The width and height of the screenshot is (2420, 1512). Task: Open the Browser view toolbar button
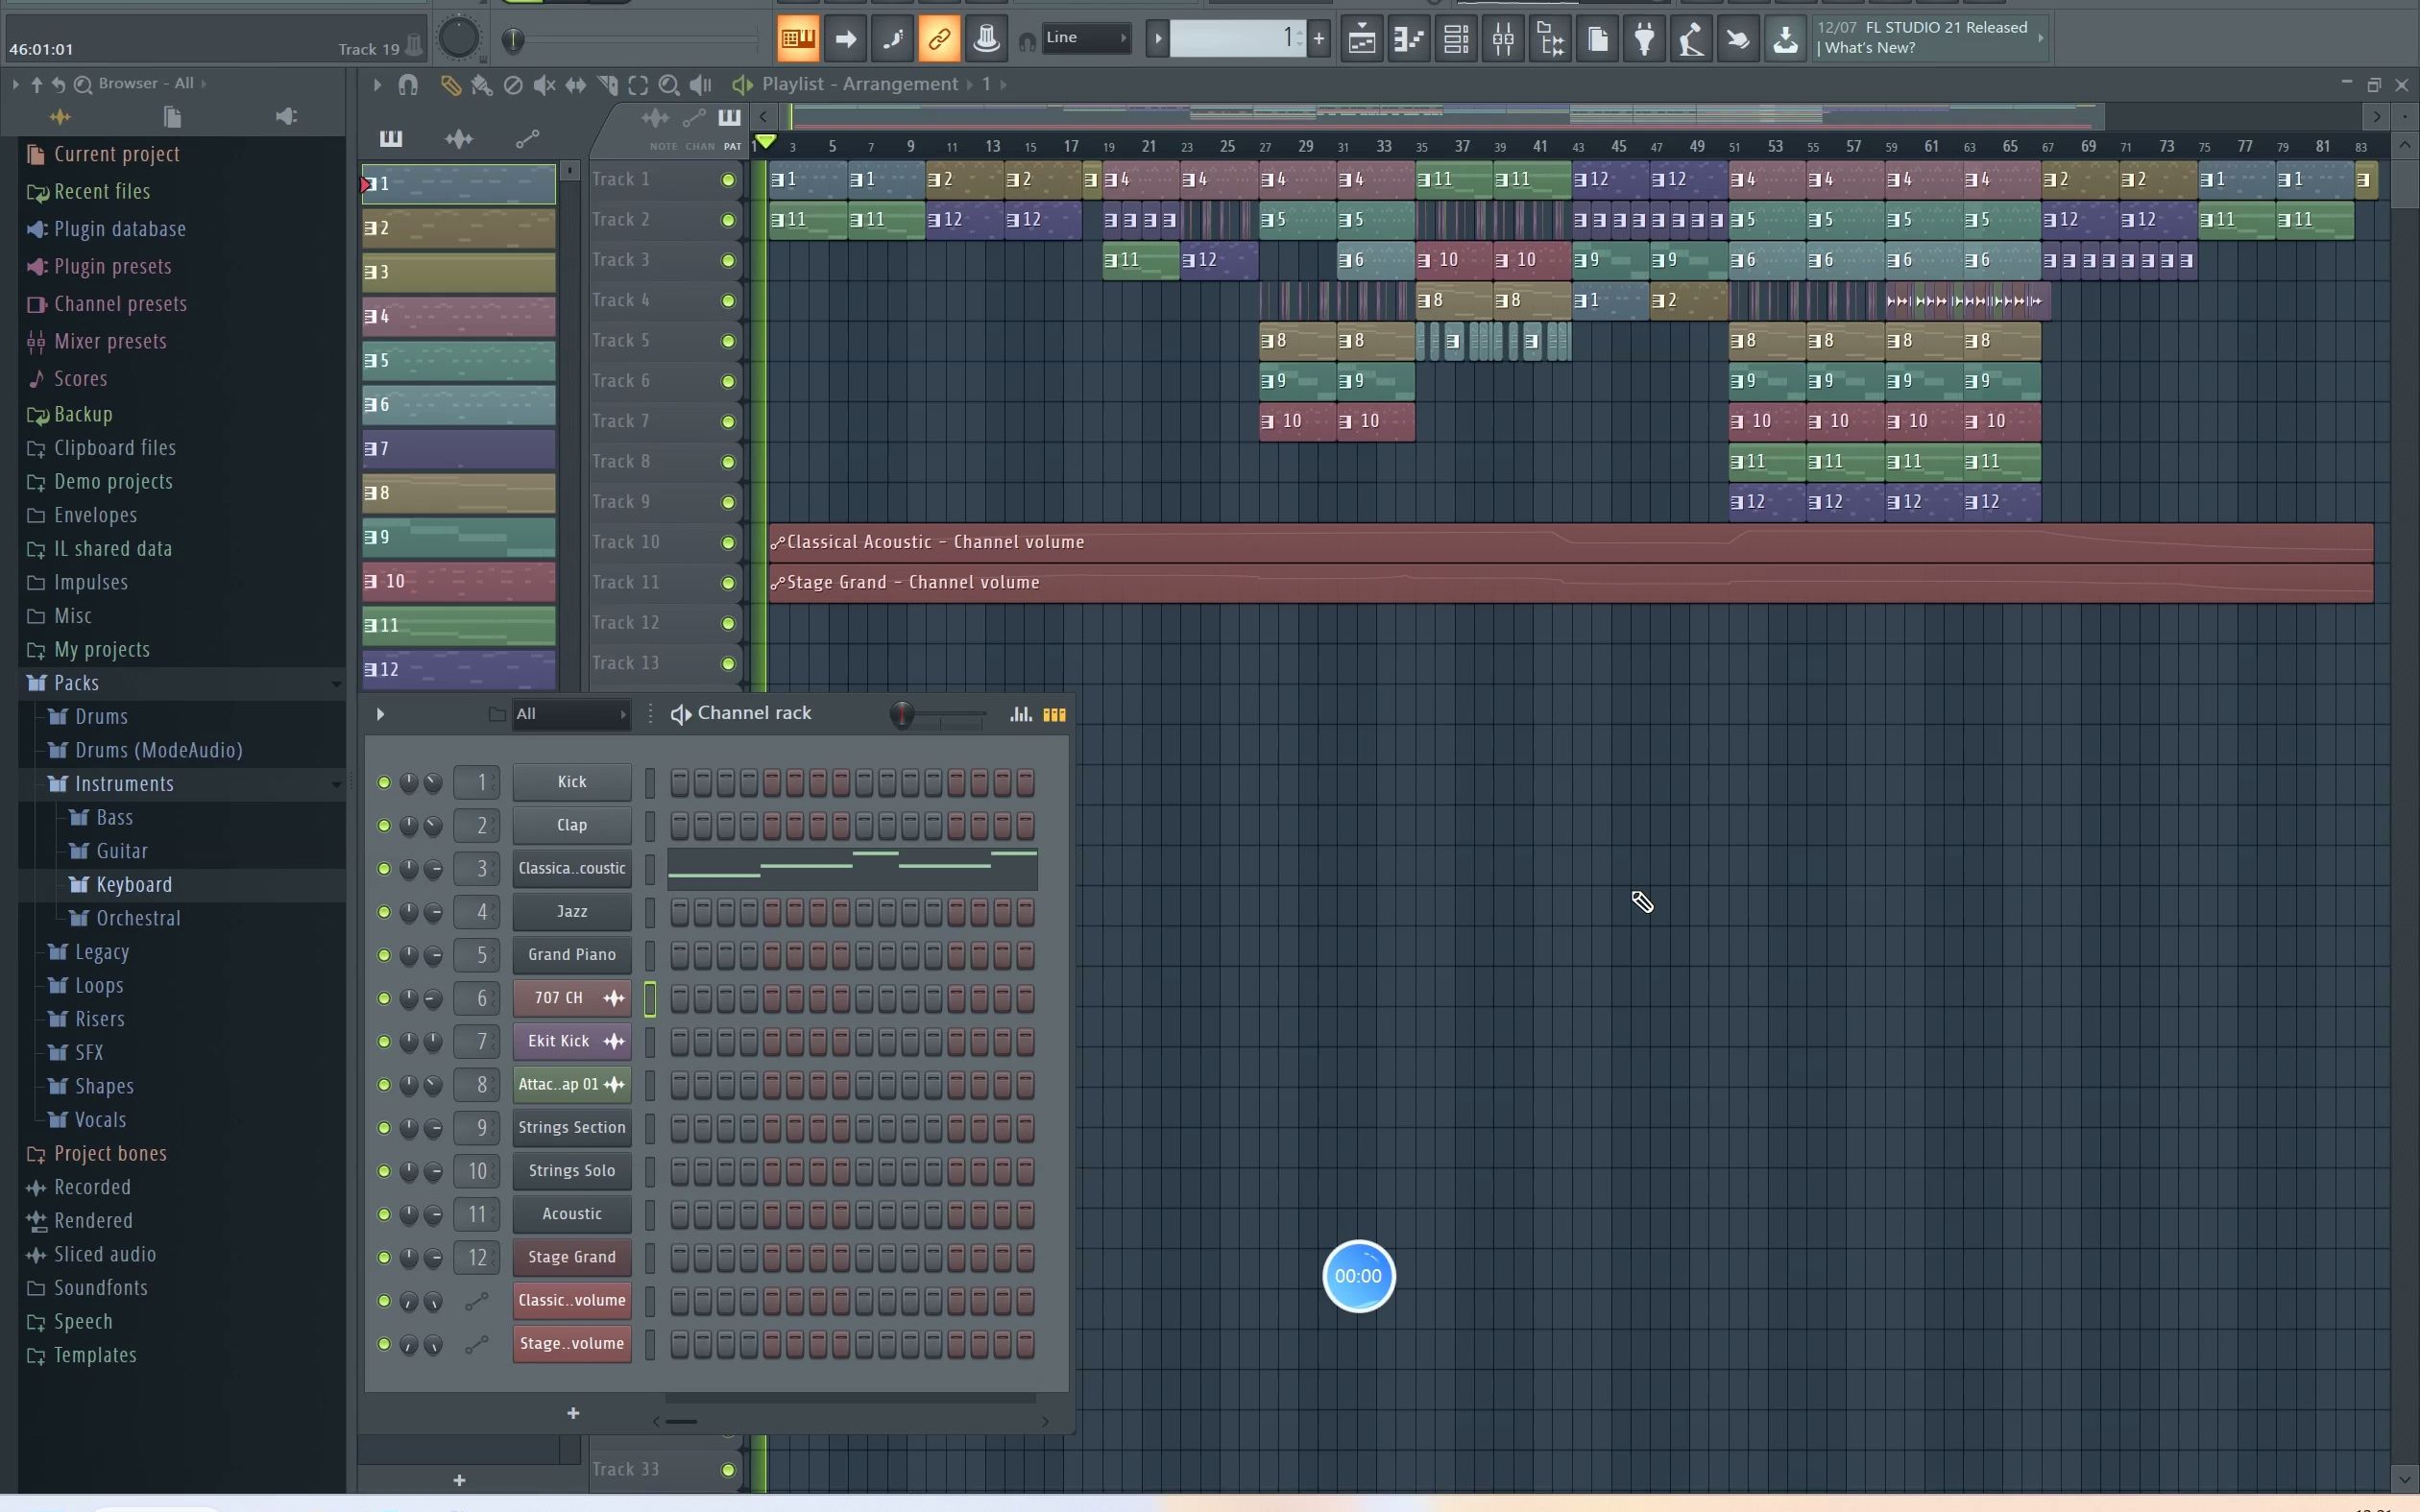1550,40
